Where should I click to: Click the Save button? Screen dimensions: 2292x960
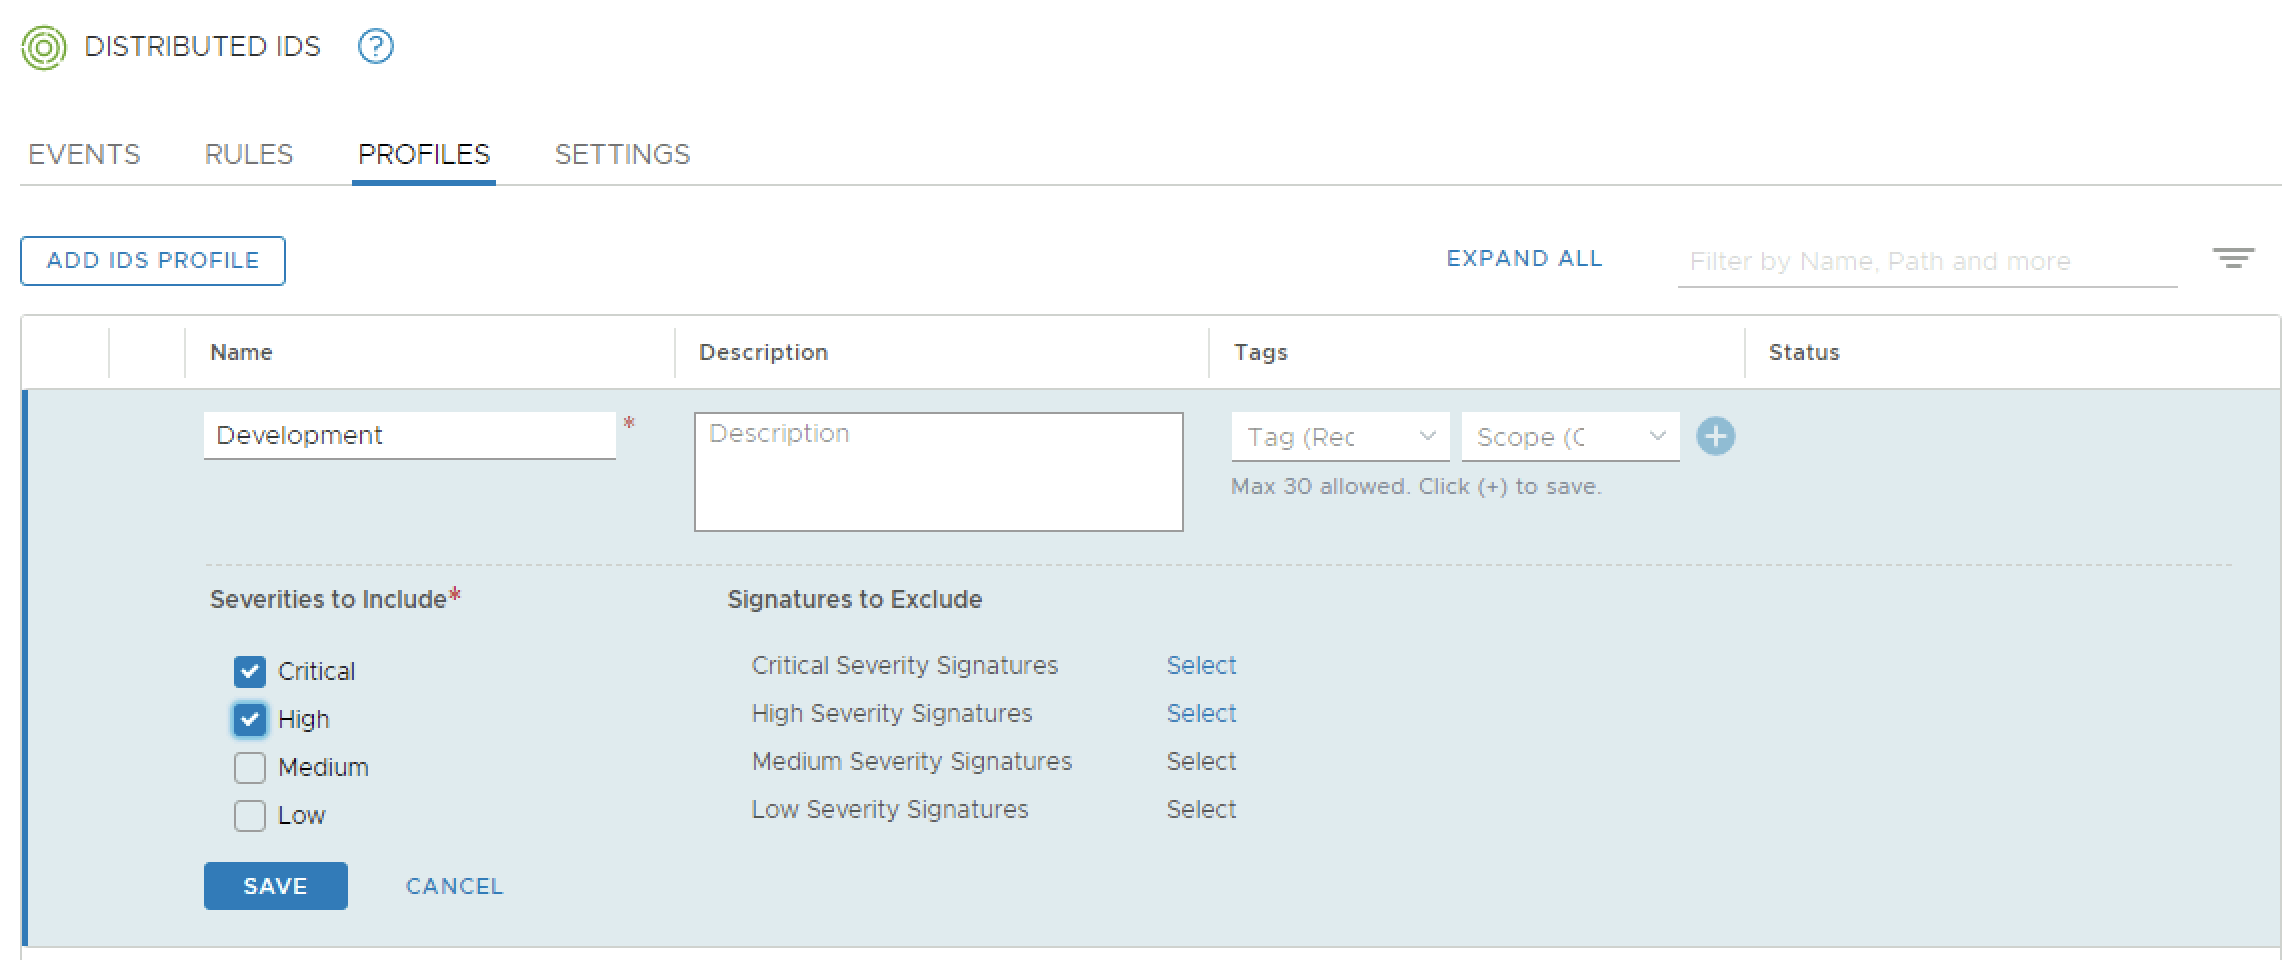pos(275,886)
